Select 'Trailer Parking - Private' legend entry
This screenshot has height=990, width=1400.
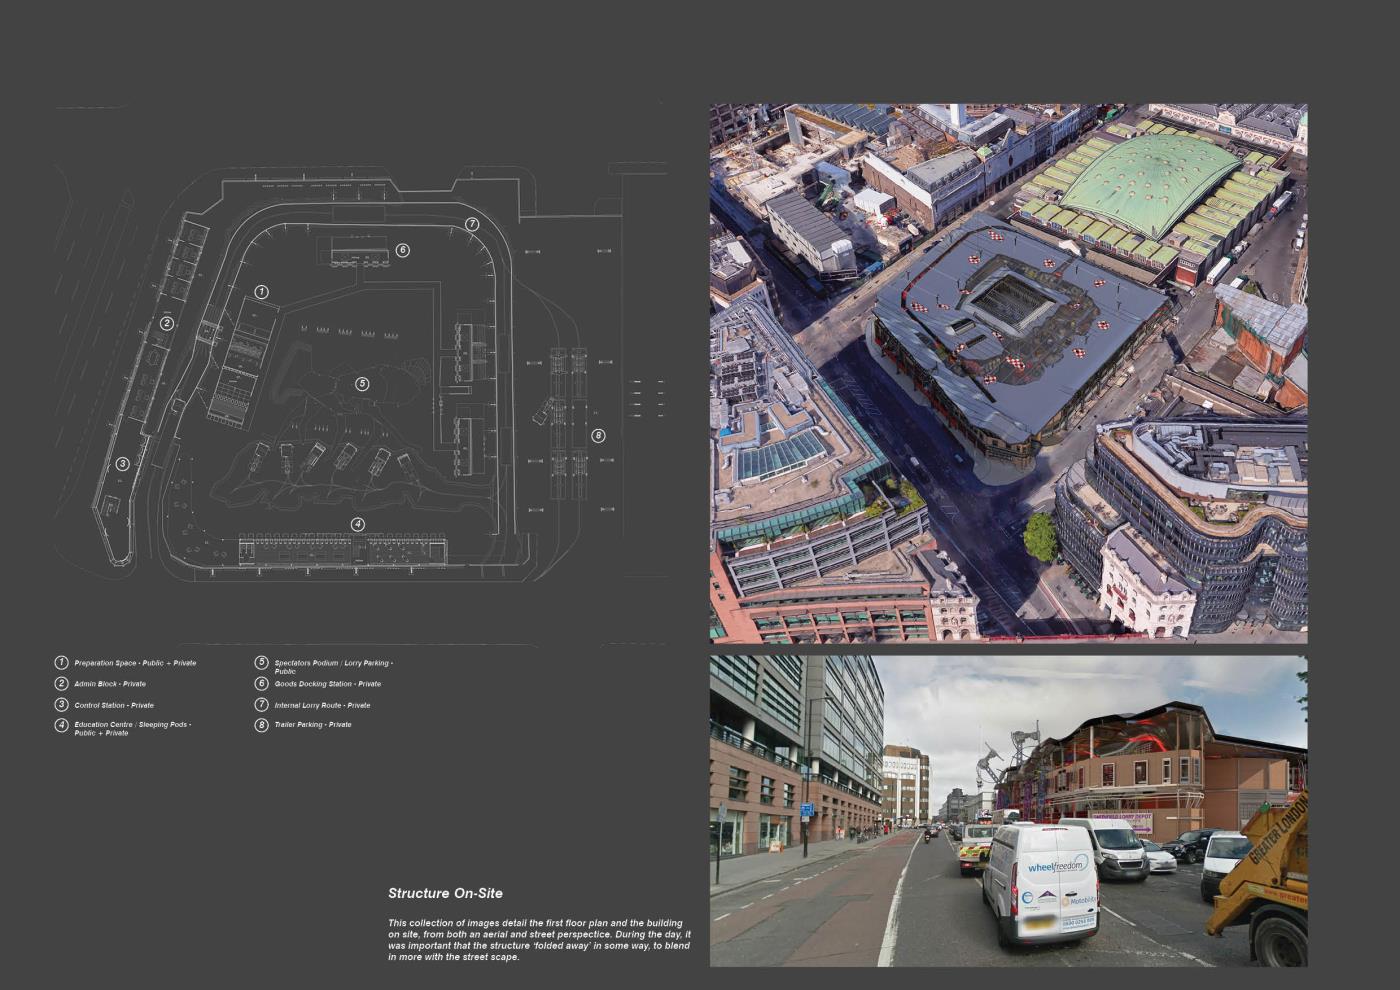tap(313, 725)
